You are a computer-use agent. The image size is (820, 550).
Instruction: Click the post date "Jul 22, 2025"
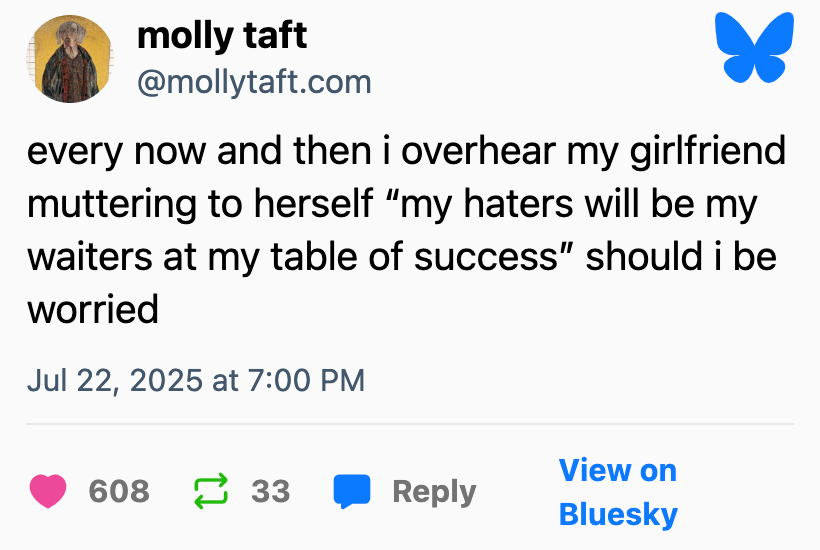(x=114, y=380)
